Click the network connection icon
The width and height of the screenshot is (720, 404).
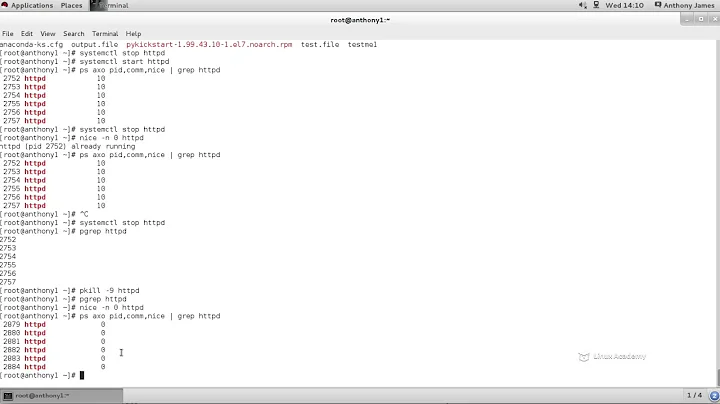(x=596, y=5)
